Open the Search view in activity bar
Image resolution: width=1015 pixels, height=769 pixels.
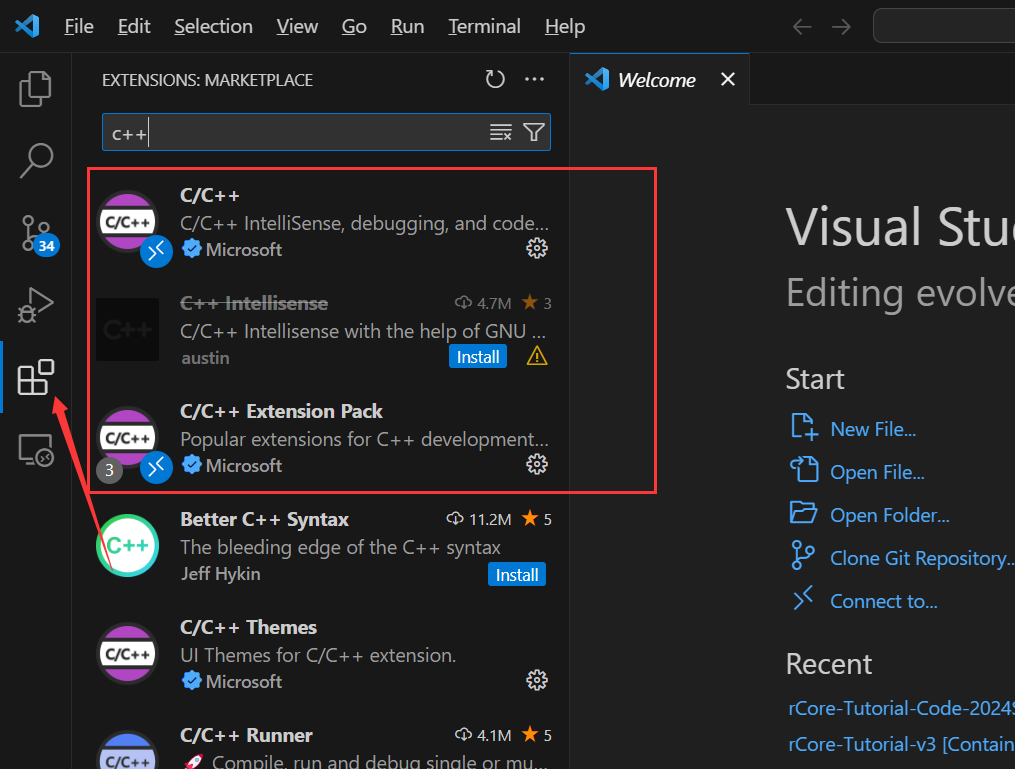coord(36,160)
